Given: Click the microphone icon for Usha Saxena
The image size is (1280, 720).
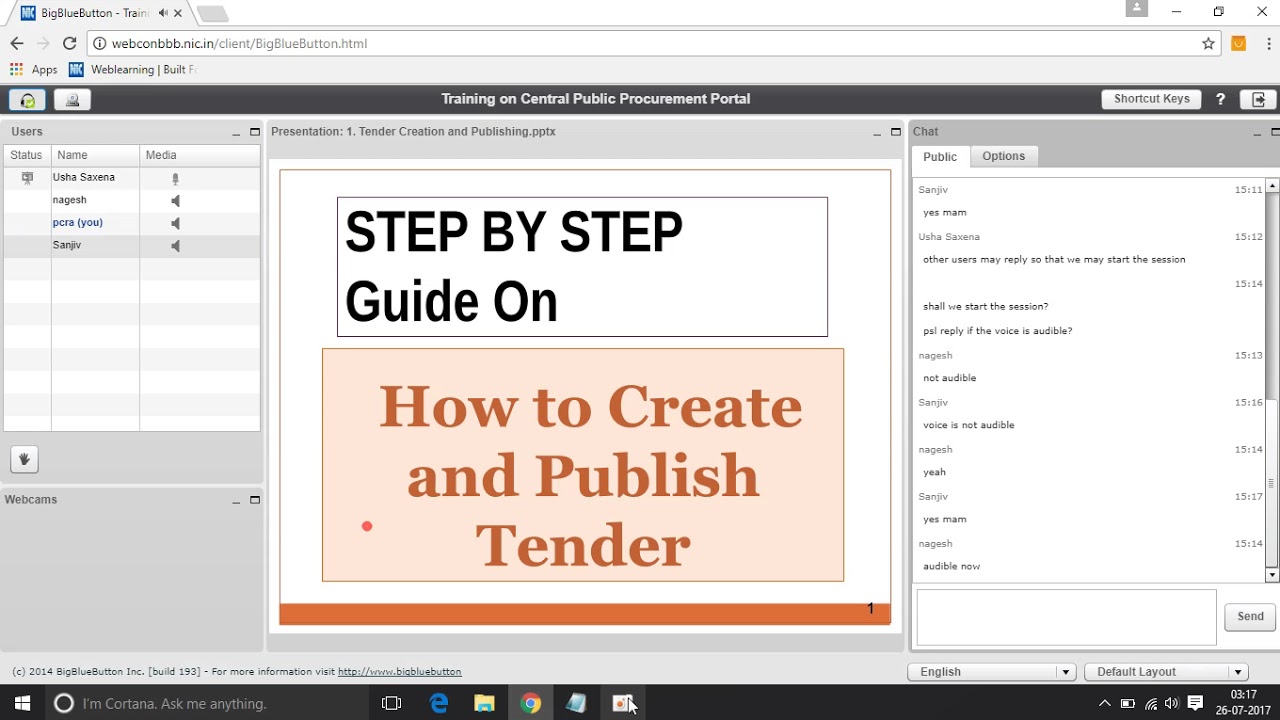Looking at the screenshot, I should click(175, 179).
